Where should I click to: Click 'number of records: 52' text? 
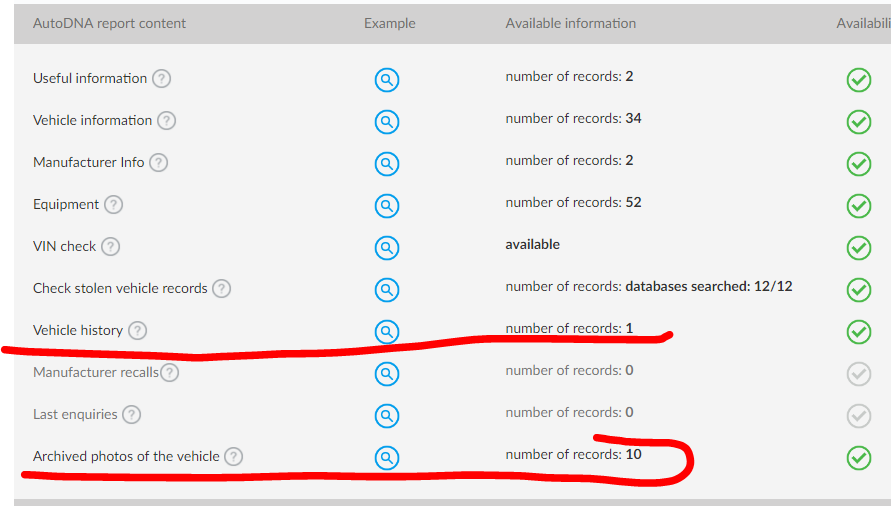pyautogui.click(x=573, y=202)
